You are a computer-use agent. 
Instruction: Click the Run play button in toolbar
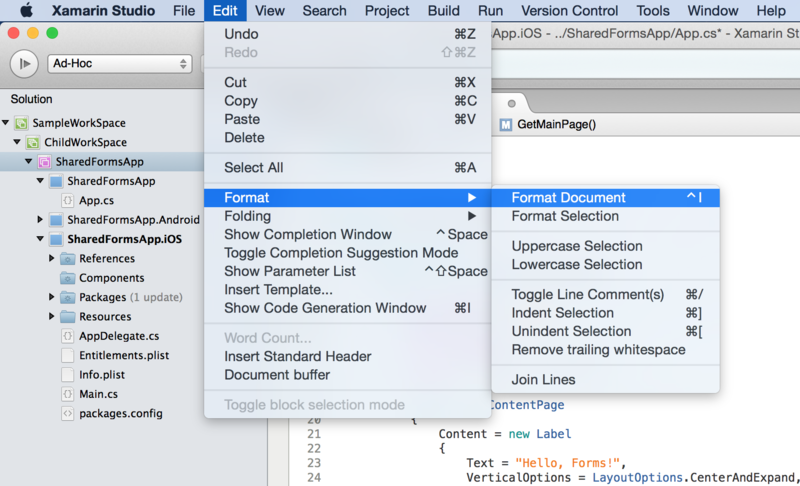click(23, 64)
